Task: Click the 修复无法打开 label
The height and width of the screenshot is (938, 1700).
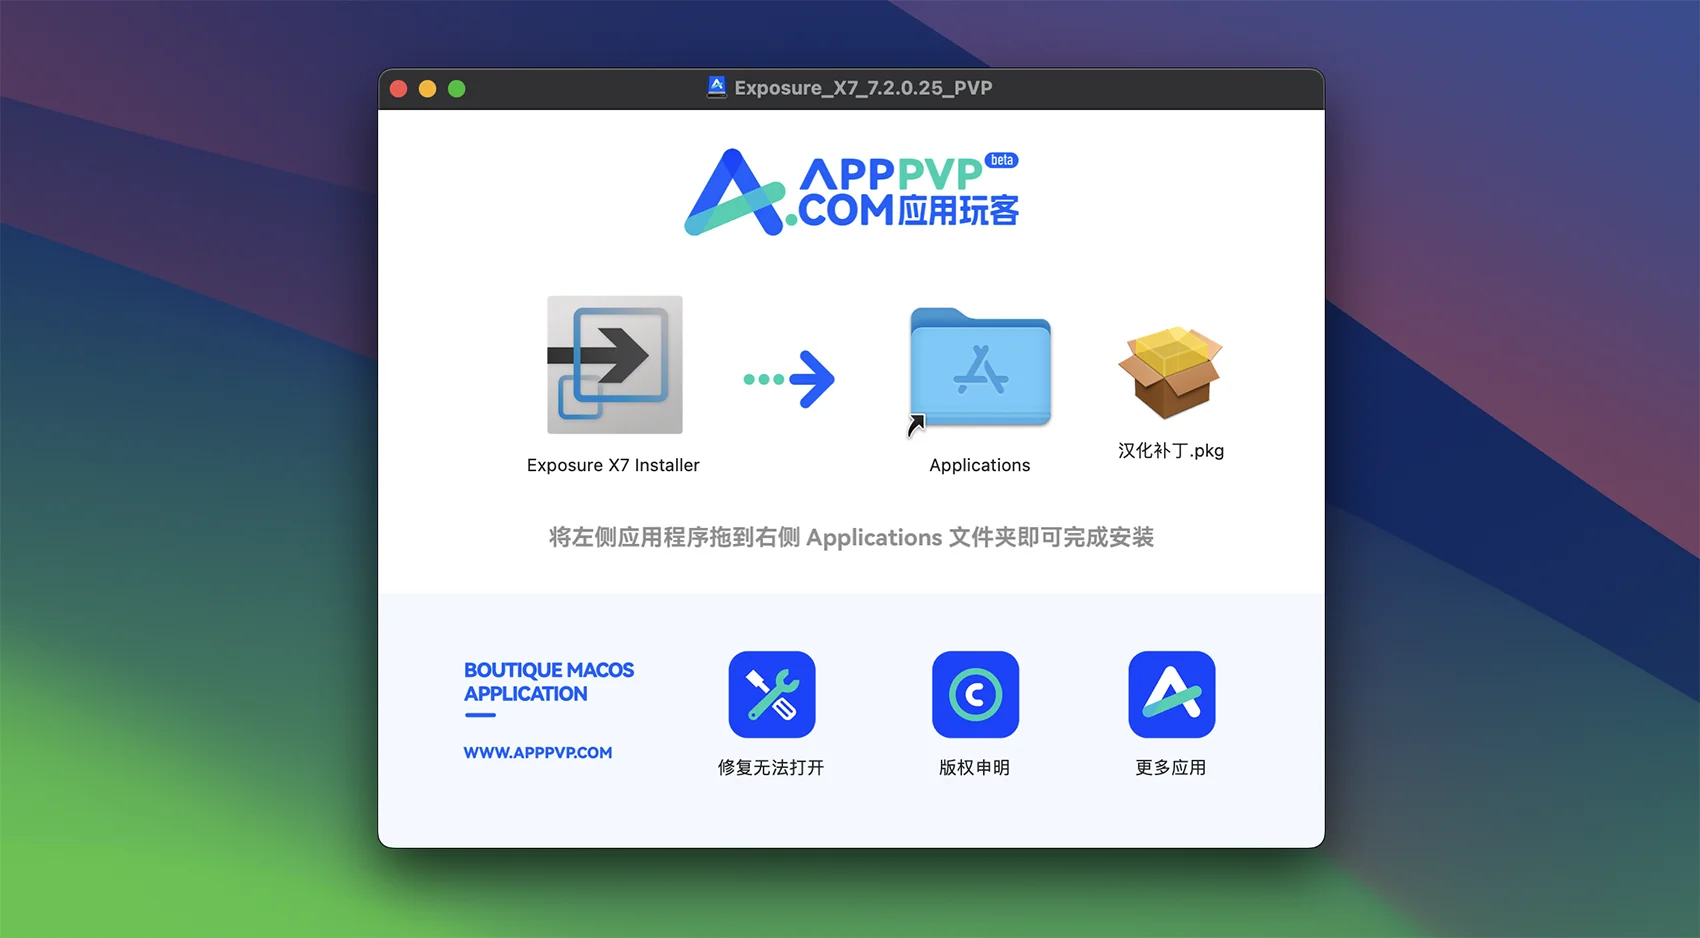Action: click(771, 768)
